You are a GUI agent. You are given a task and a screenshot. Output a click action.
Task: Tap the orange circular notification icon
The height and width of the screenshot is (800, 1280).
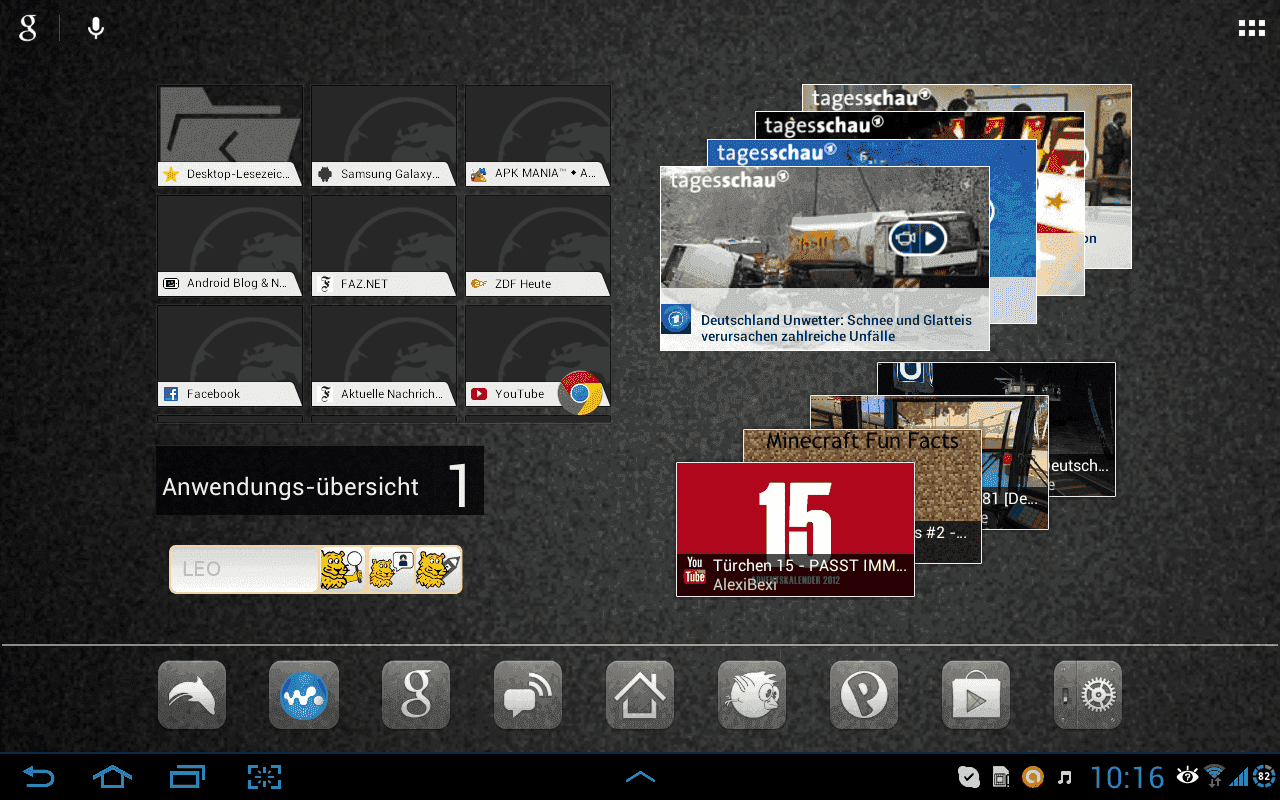click(1033, 777)
